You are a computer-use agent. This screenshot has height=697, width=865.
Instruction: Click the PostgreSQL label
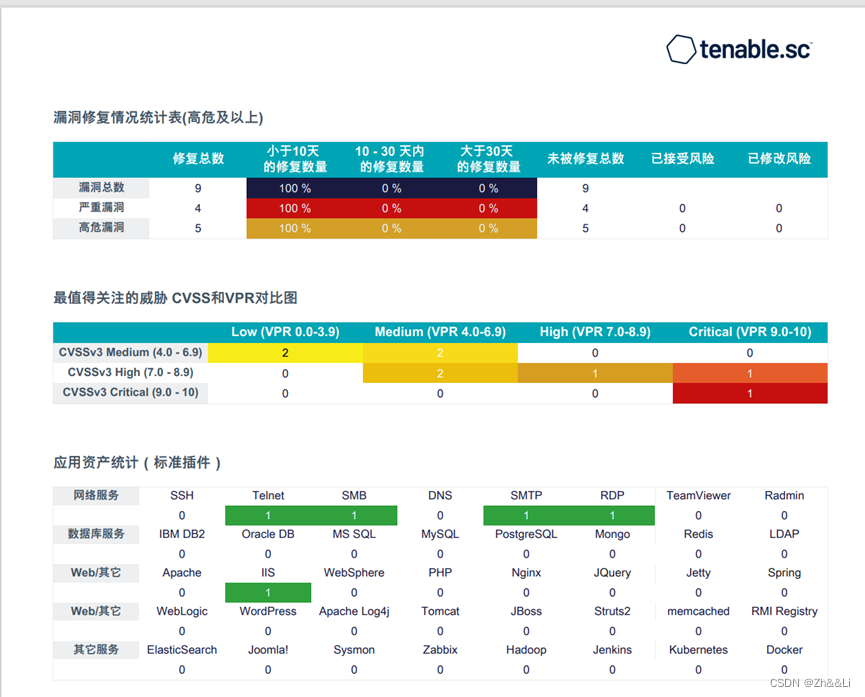pyautogui.click(x=526, y=534)
